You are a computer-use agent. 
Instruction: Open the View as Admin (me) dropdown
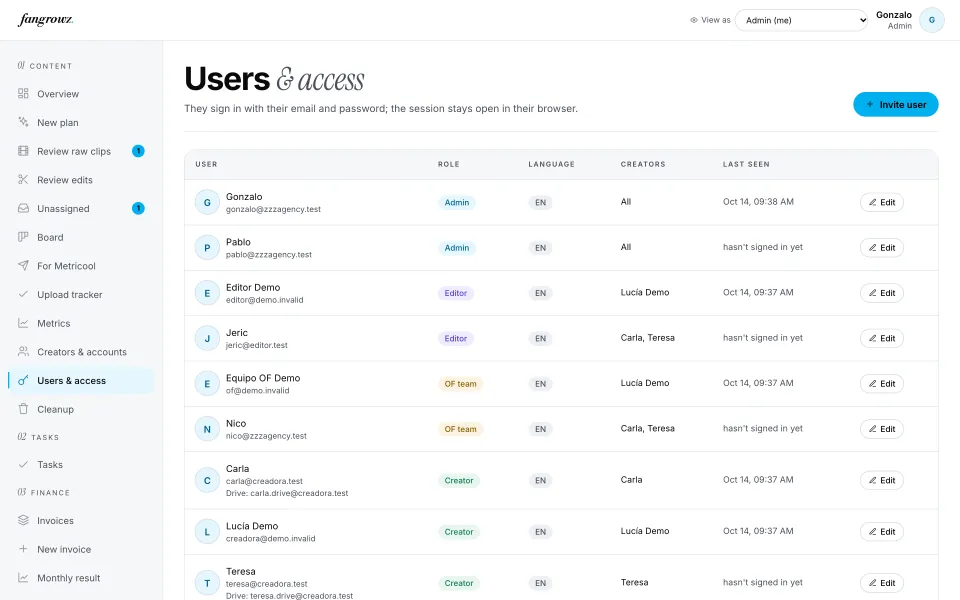[801, 20]
